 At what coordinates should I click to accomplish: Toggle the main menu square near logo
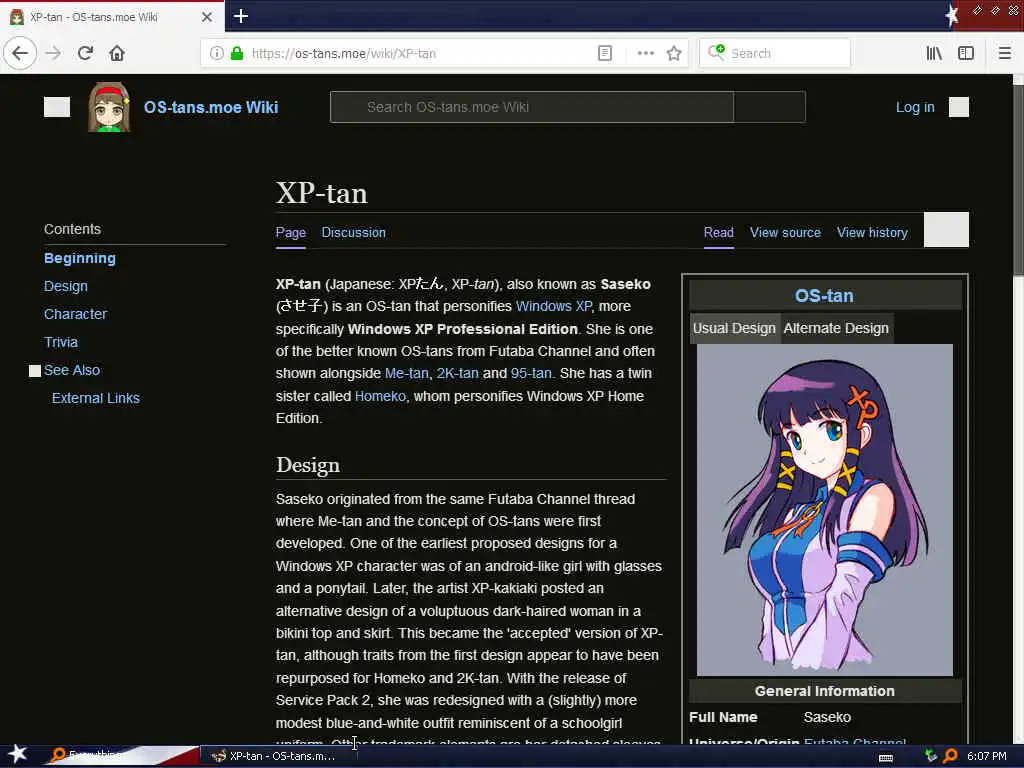[x=57, y=107]
